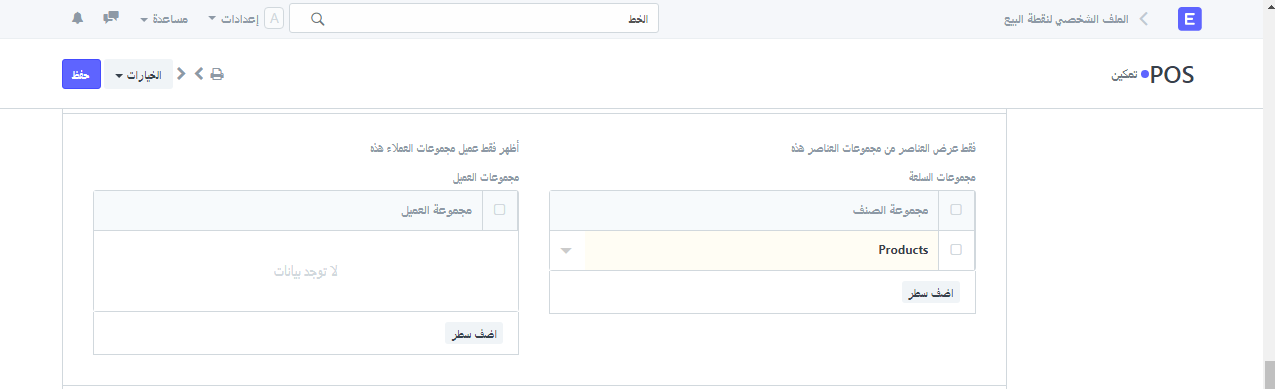The width and height of the screenshot is (1275, 389).
Task: Print the POS profile document
Action: (x=217, y=74)
